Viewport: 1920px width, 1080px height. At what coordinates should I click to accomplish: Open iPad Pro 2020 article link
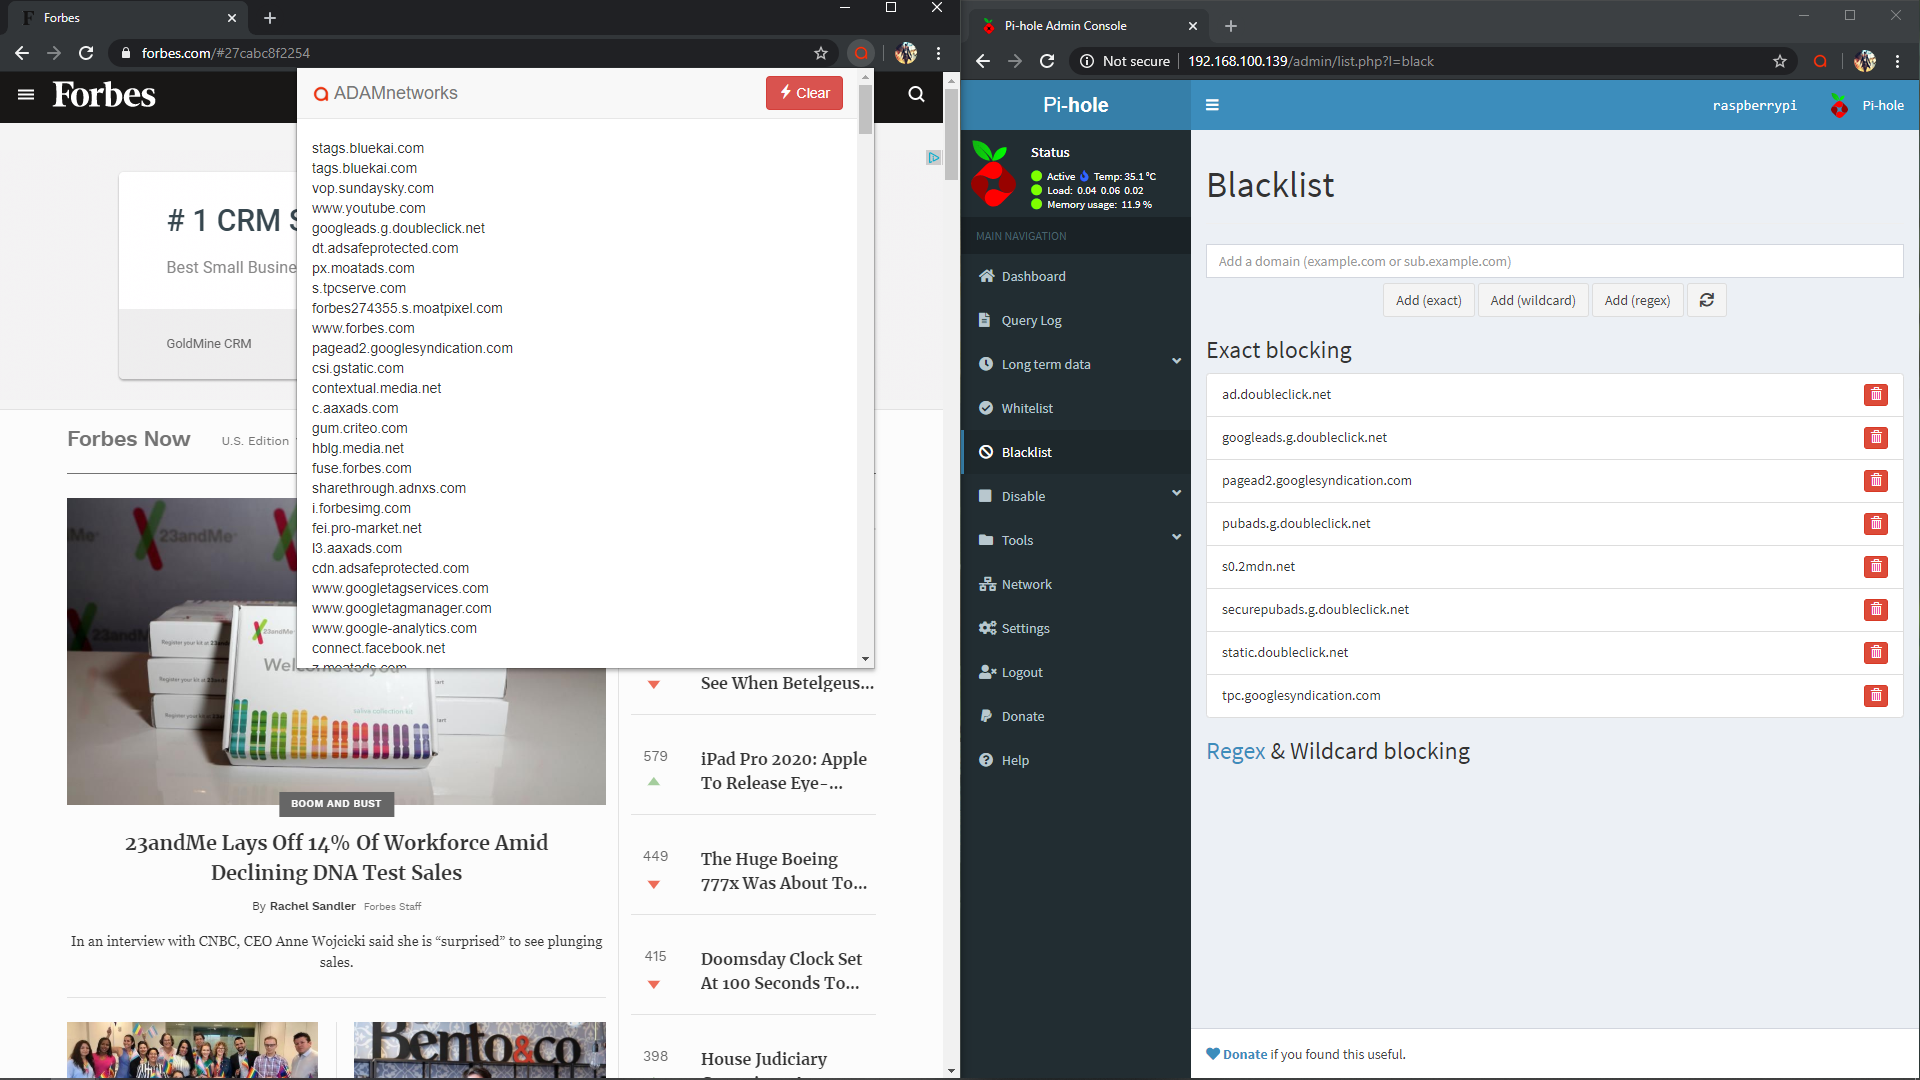coord(784,771)
